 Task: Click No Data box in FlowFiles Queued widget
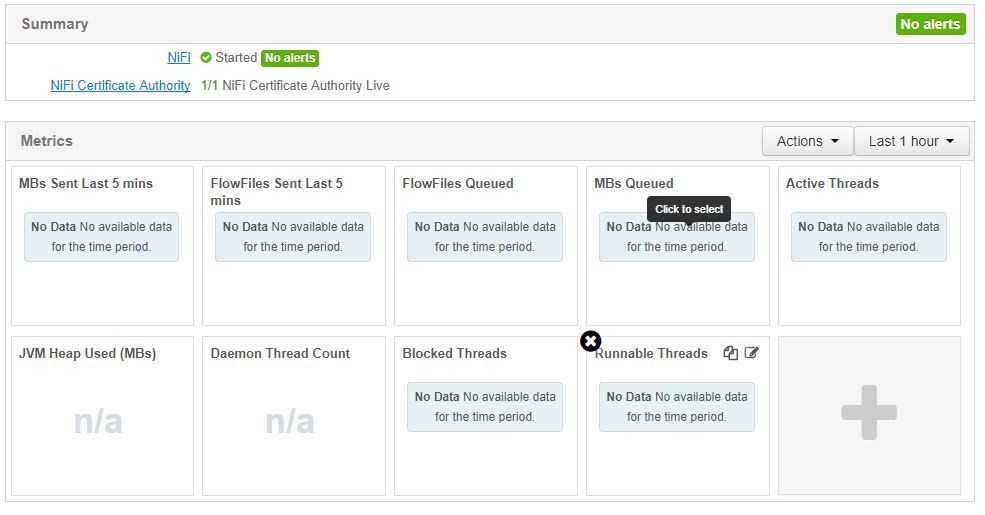coord(485,237)
